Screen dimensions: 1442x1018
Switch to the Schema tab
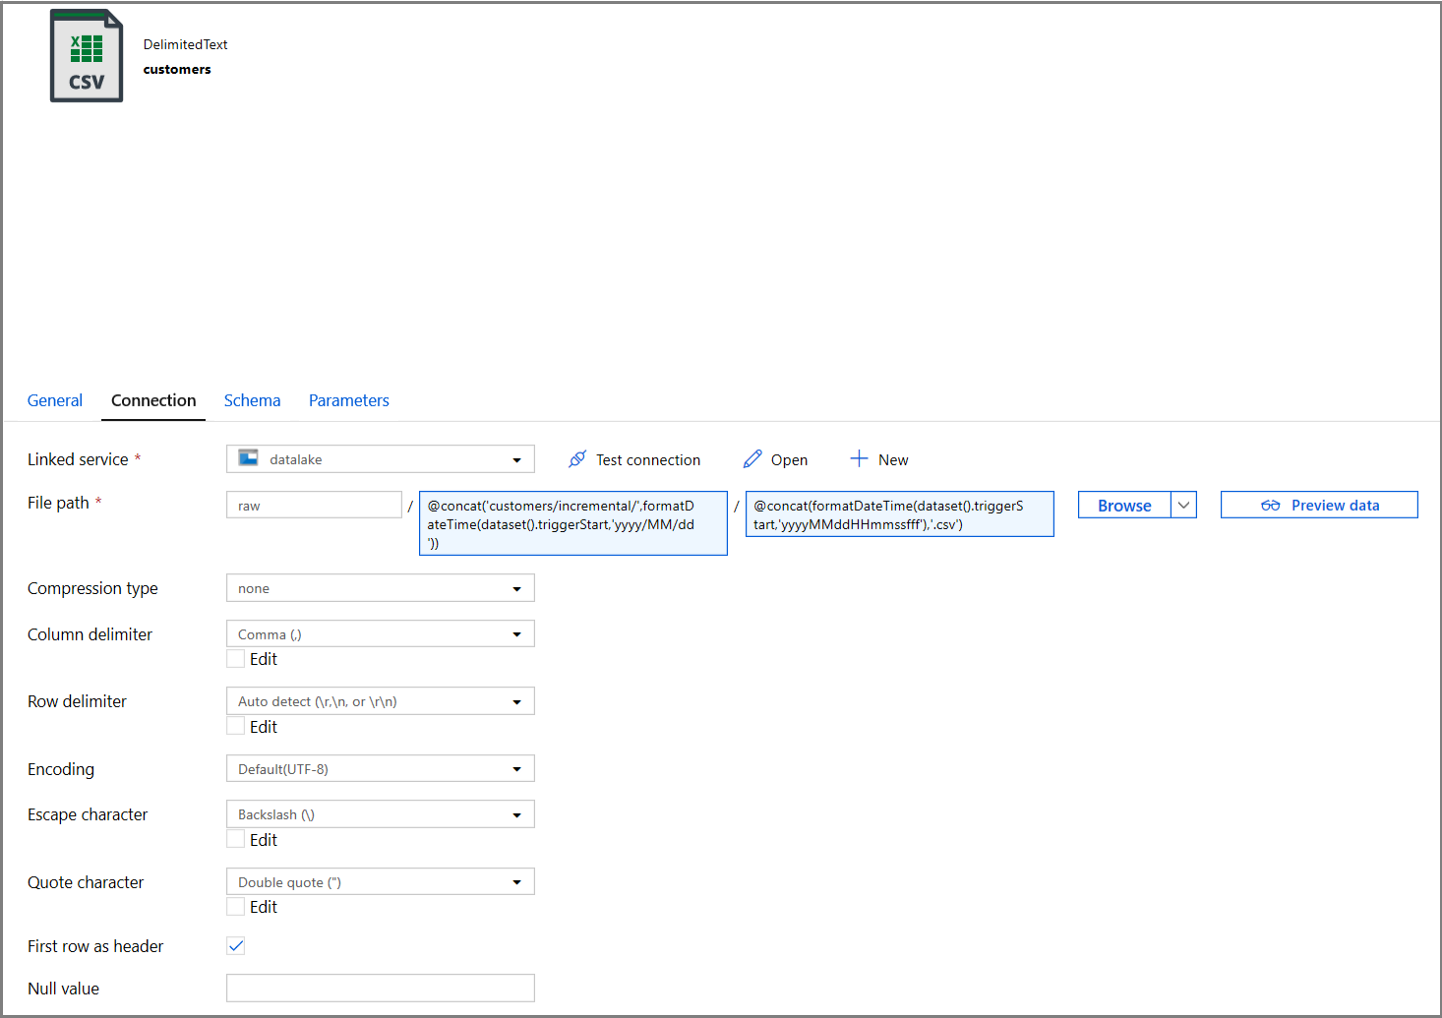point(252,400)
